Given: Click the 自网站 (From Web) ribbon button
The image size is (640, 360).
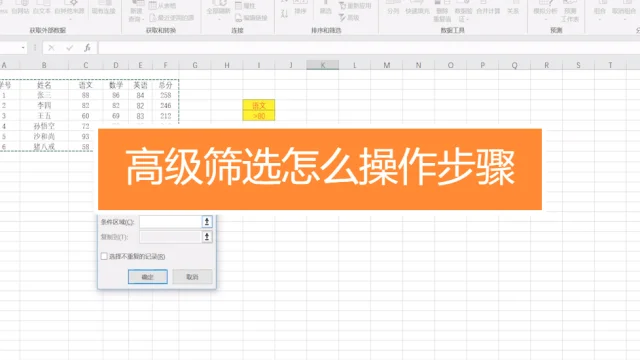Looking at the screenshot, I should pyautogui.click(x=20, y=7).
